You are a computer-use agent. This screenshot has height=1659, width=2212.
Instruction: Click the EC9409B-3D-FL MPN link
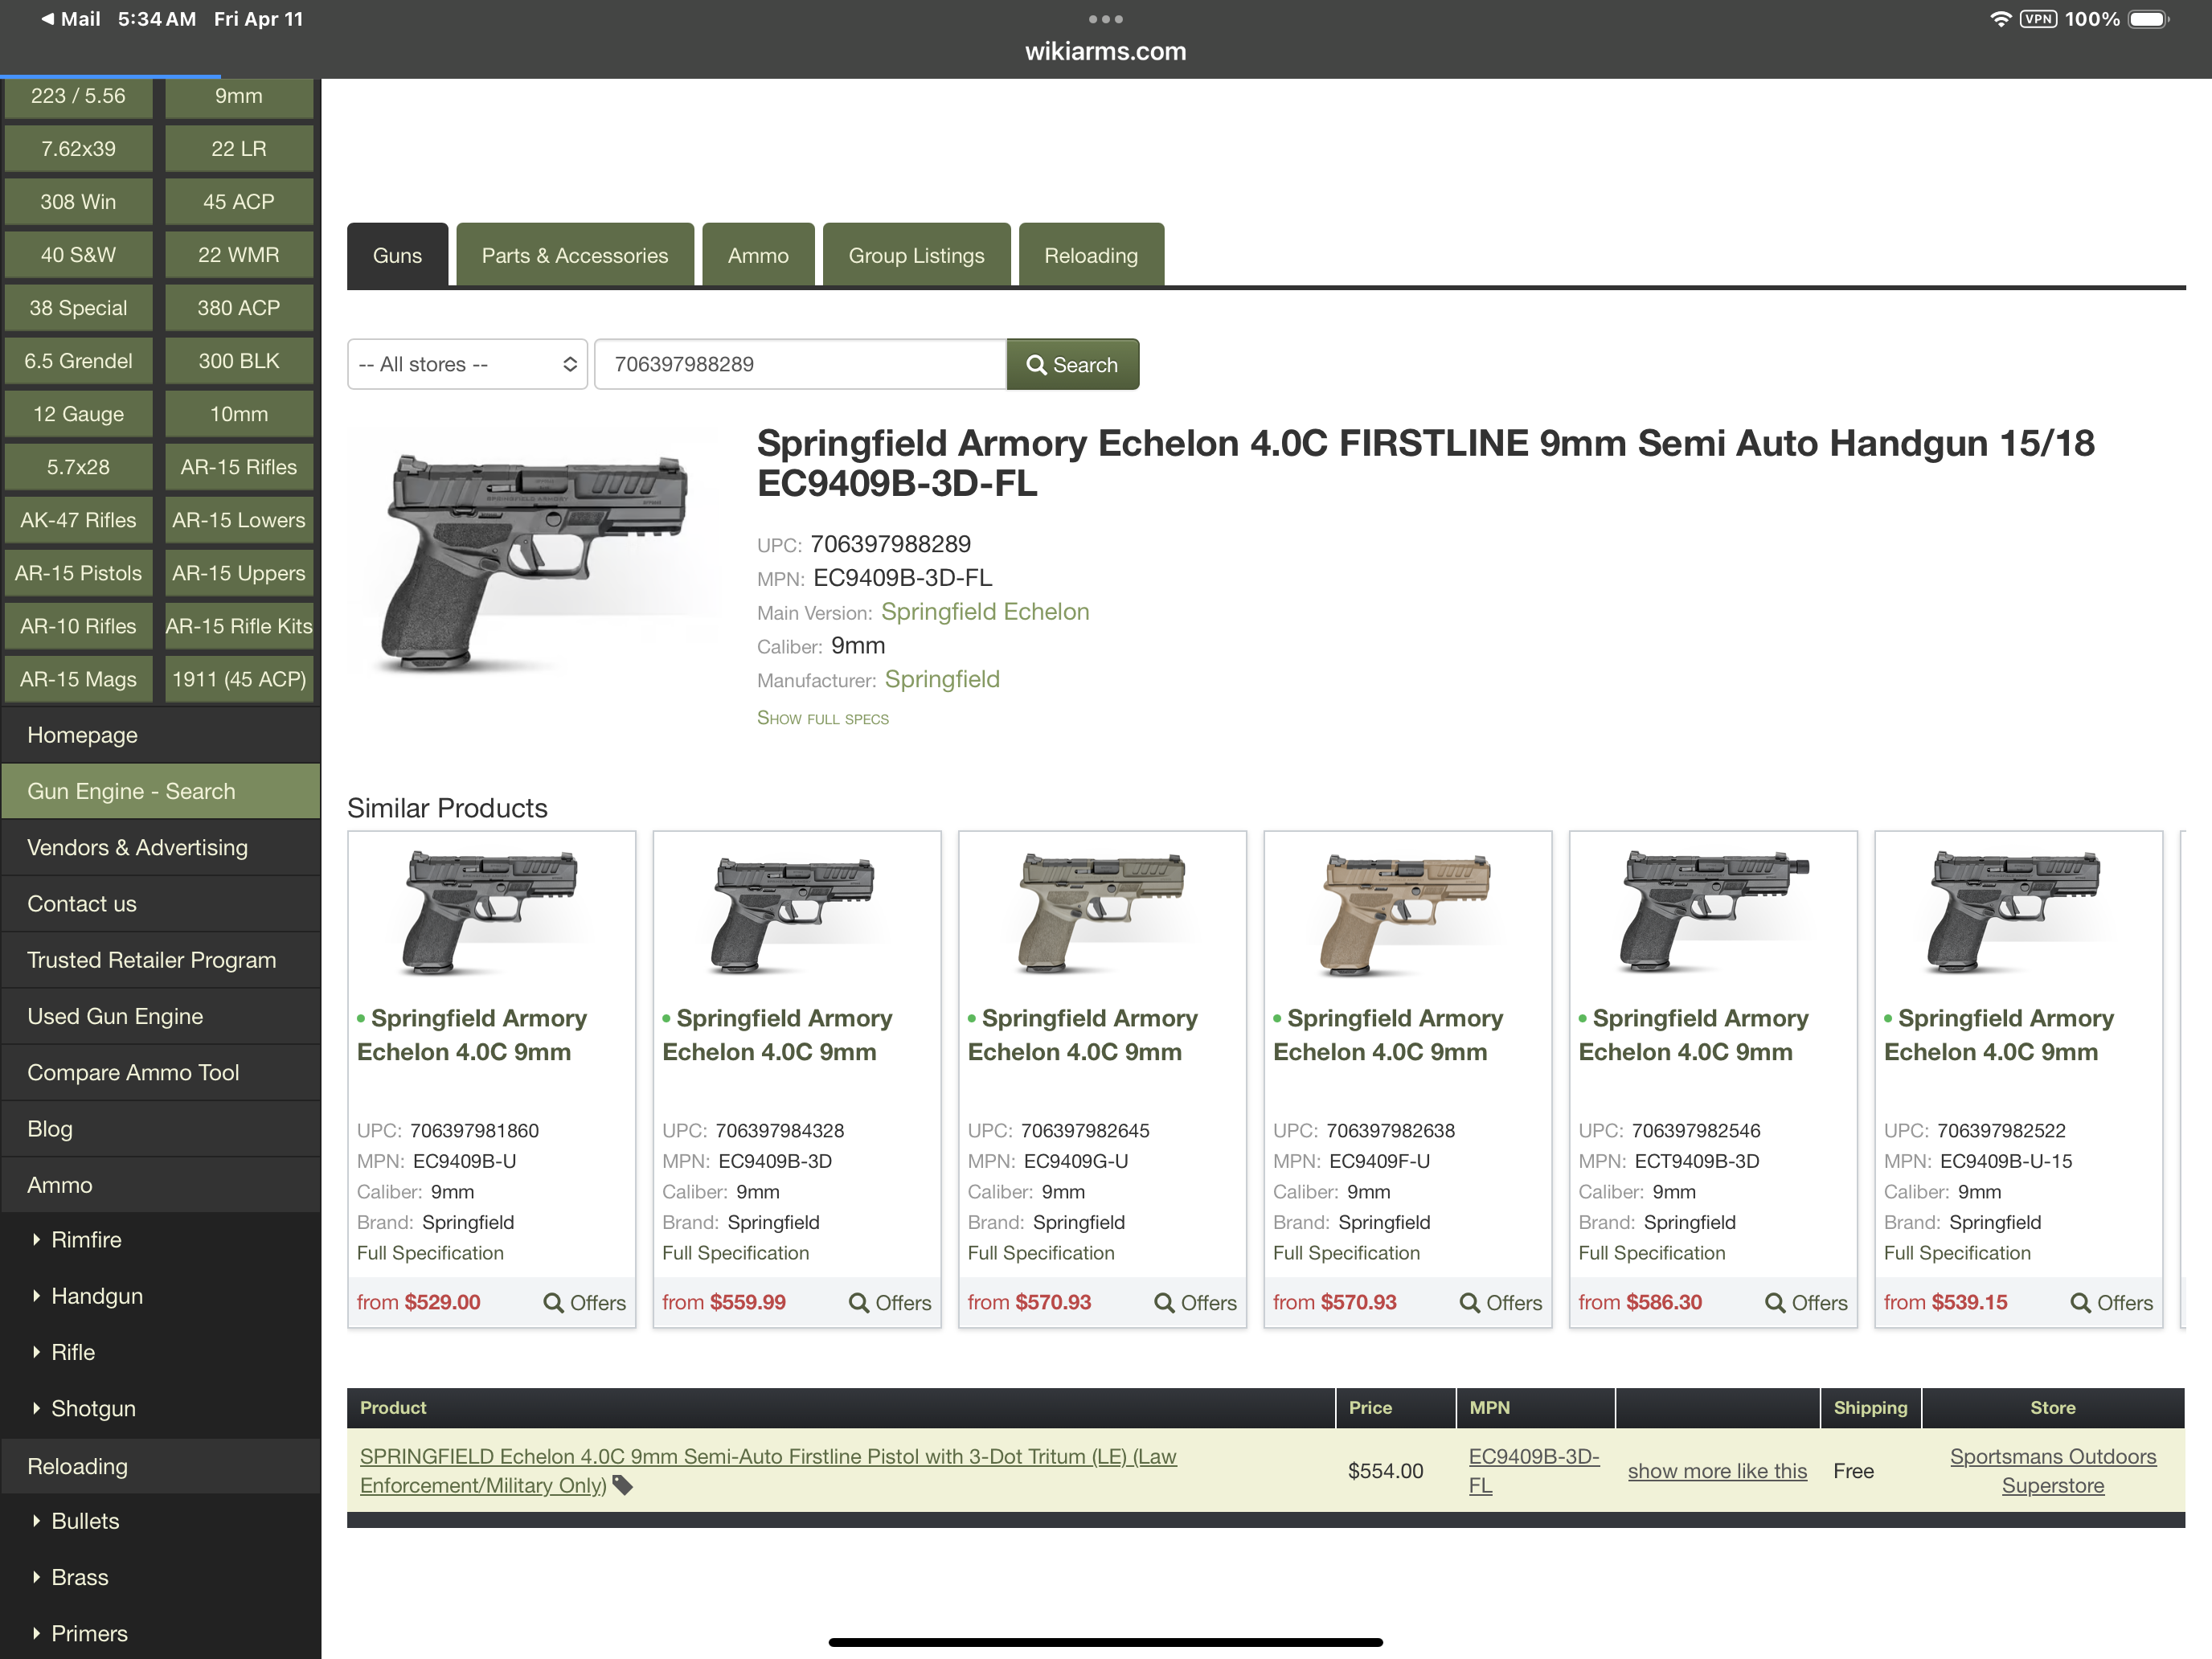[1533, 1470]
